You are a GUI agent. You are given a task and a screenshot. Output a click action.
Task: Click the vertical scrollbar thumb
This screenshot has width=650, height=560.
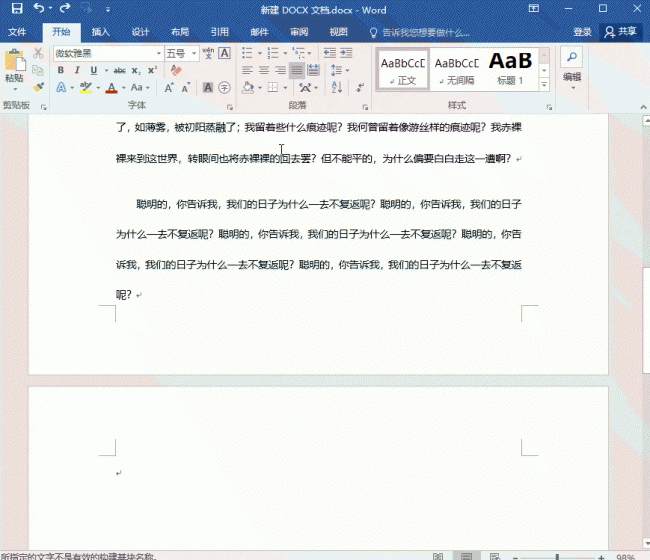coord(646,320)
